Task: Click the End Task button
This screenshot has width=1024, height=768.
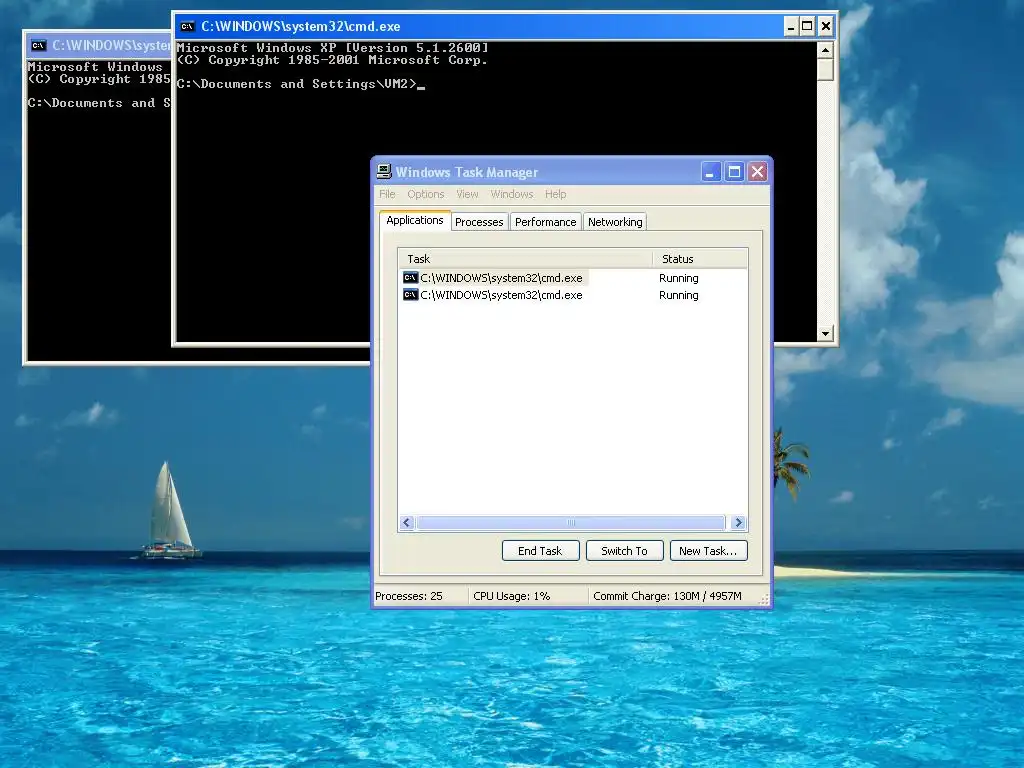Action: [541, 551]
